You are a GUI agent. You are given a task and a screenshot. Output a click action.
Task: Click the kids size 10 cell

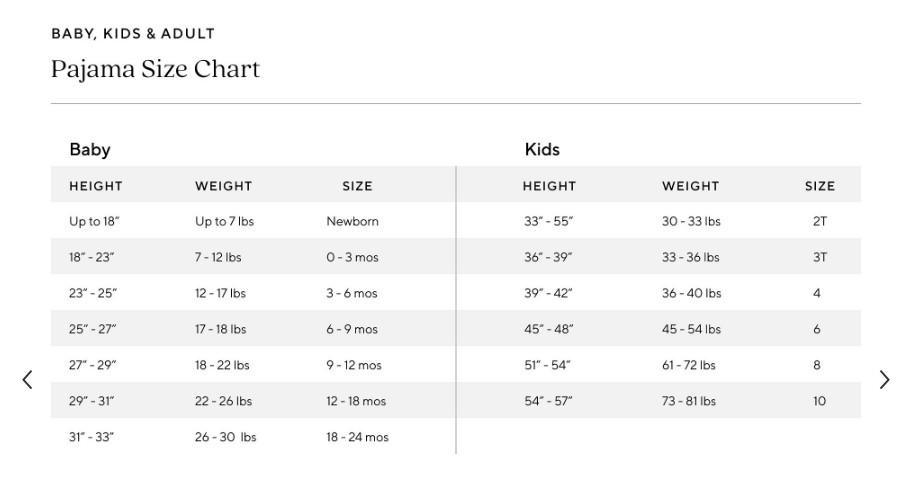[819, 401]
